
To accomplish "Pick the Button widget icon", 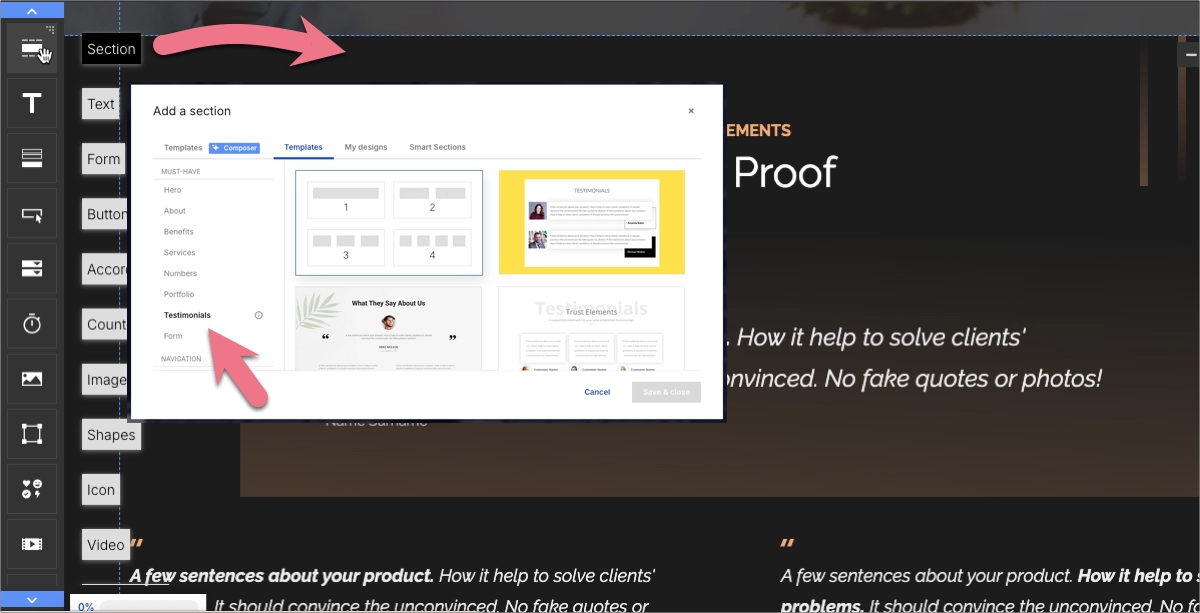I will click(x=32, y=213).
